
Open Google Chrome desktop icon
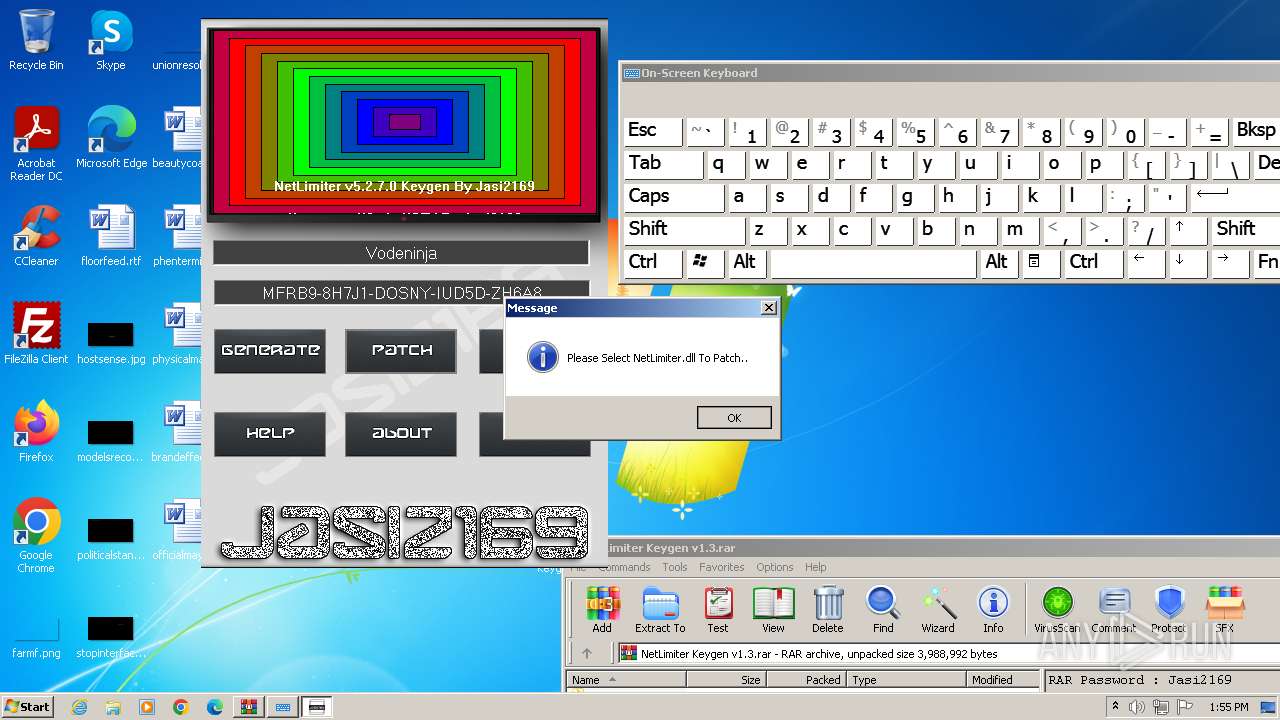(36, 536)
